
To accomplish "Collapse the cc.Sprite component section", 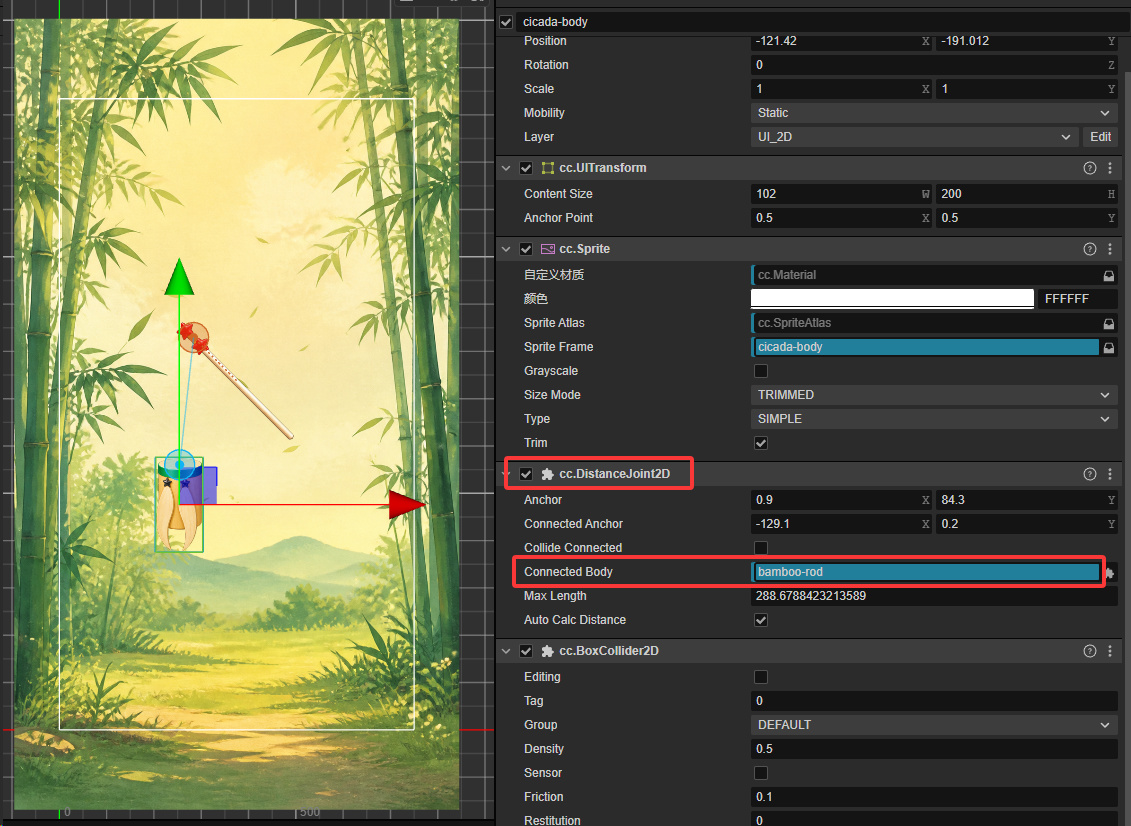I will [x=506, y=250].
